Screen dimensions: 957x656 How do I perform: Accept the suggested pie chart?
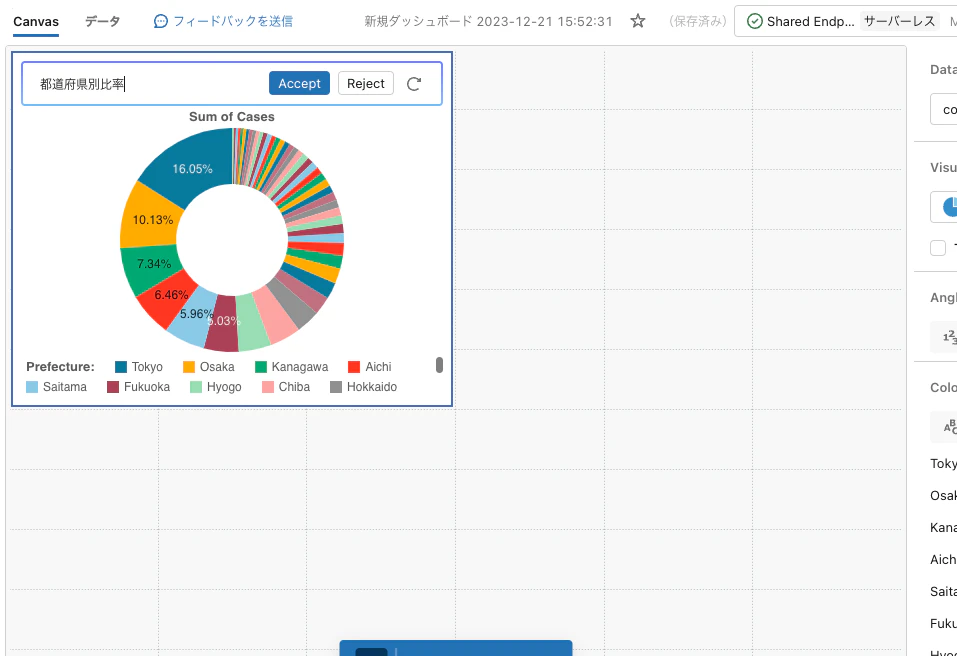(x=299, y=83)
